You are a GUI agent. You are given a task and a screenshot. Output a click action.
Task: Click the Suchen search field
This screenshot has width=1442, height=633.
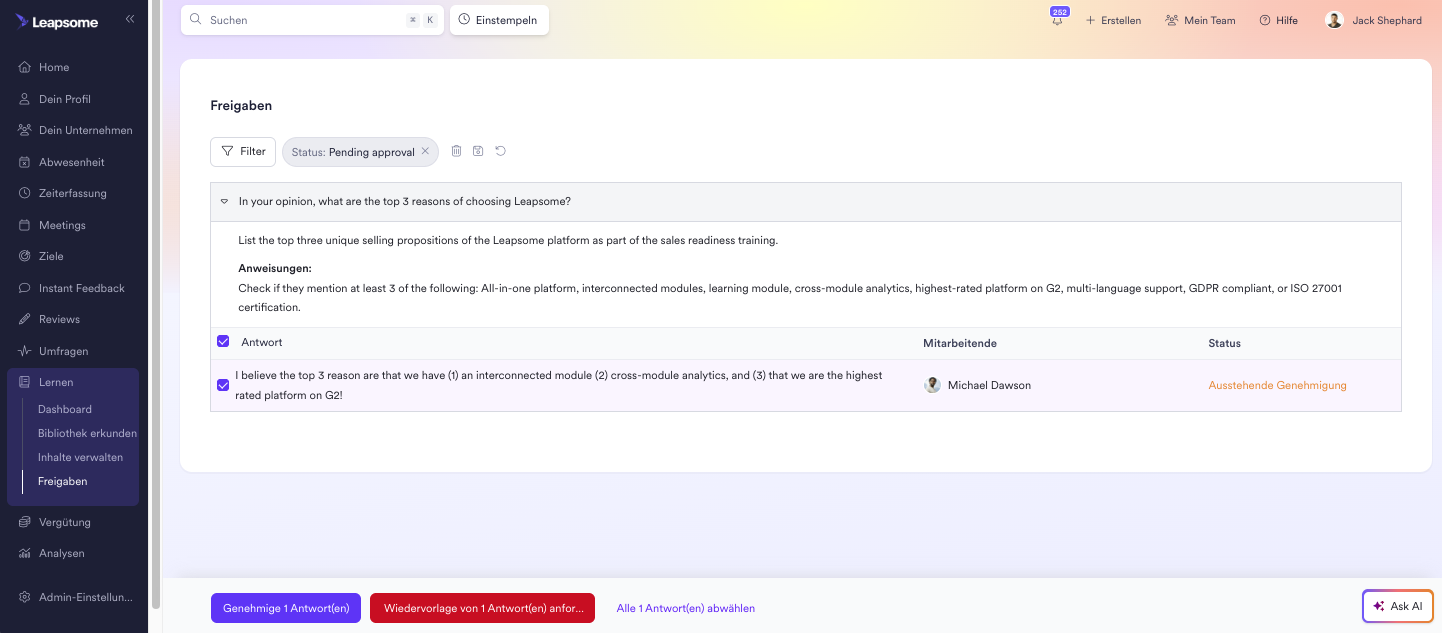(313, 20)
